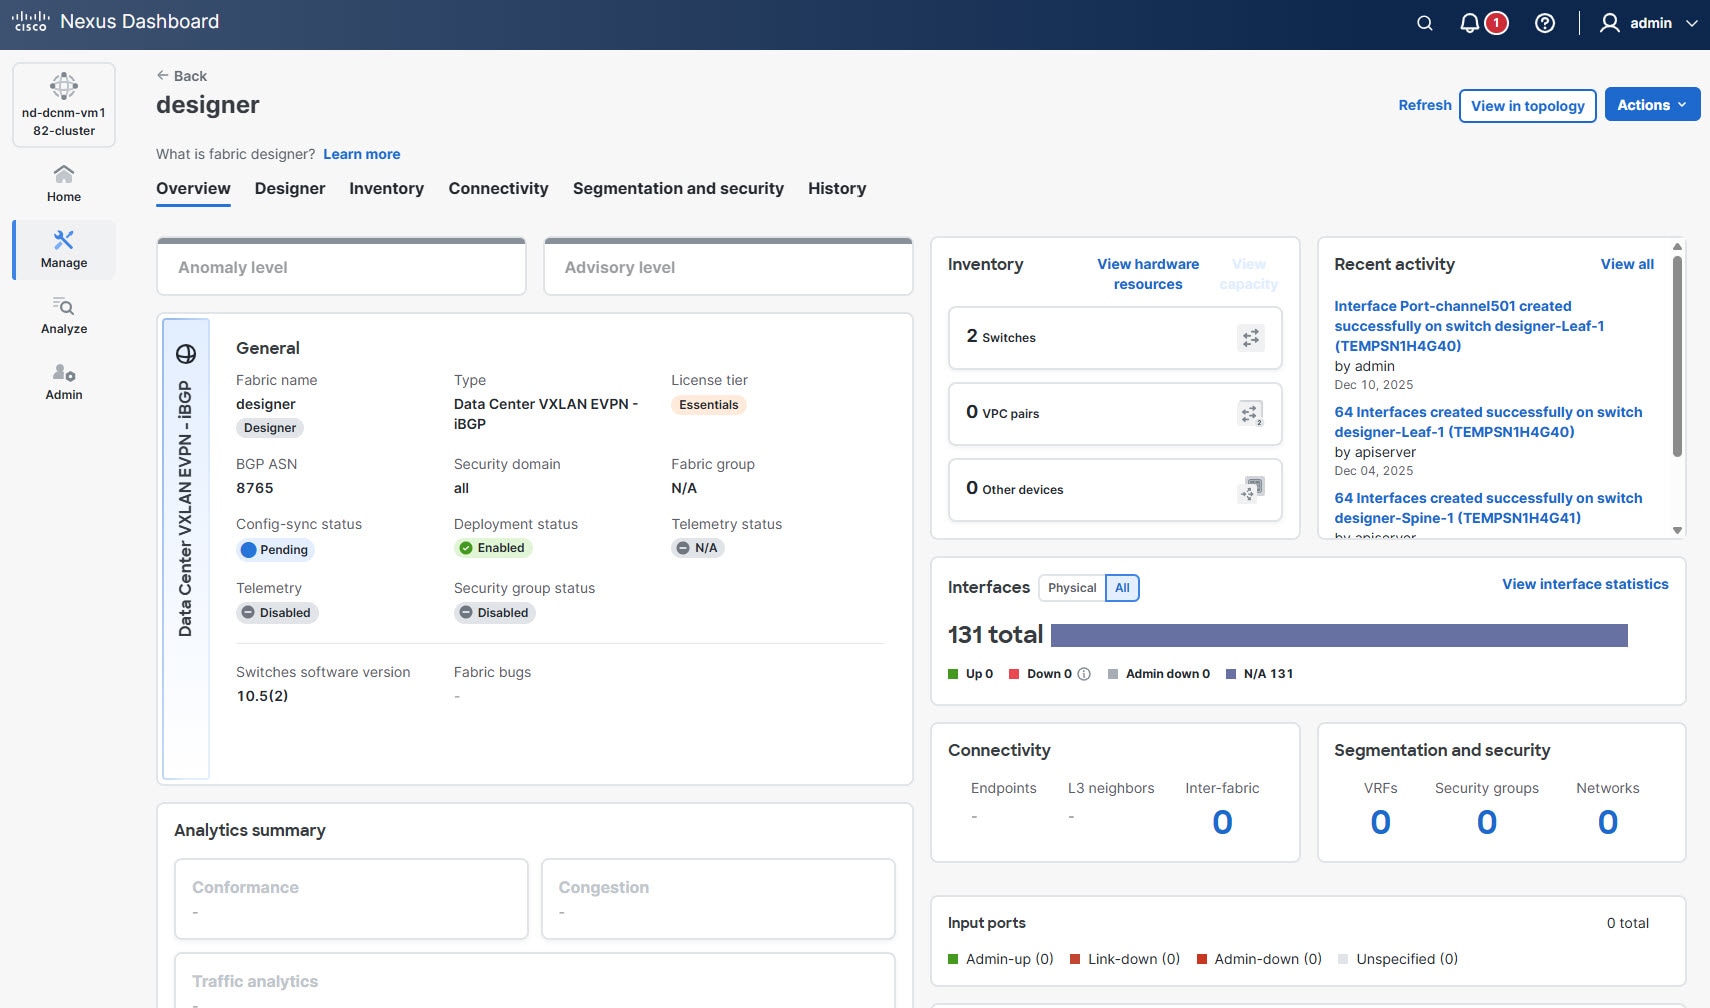Open the search magnifier icon
Screen dimensions: 1710x1008
pyautogui.click(x=1425, y=23)
